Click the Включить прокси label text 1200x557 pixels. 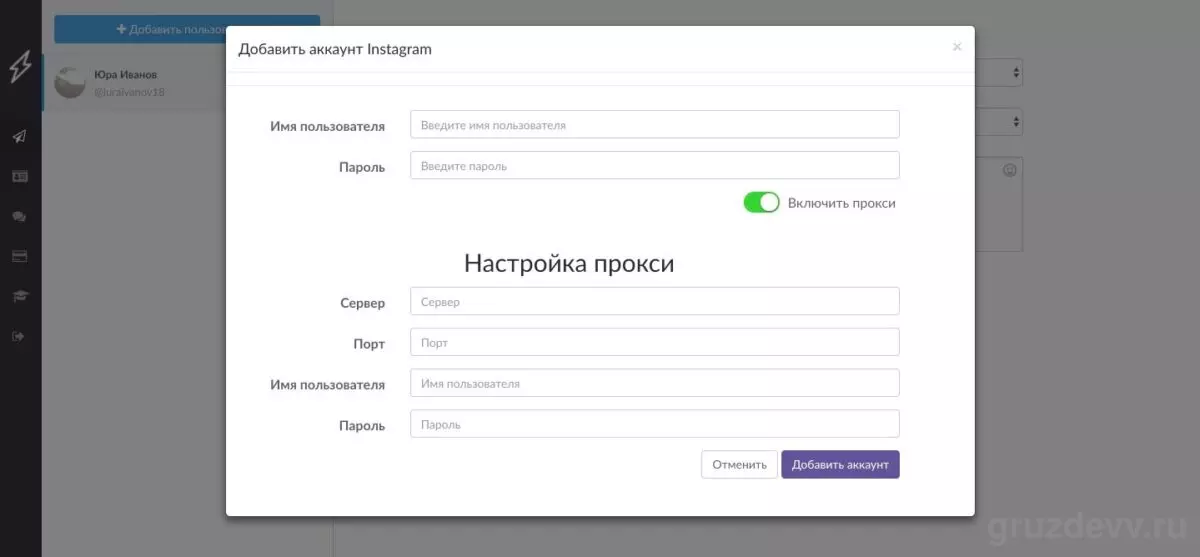pos(842,203)
